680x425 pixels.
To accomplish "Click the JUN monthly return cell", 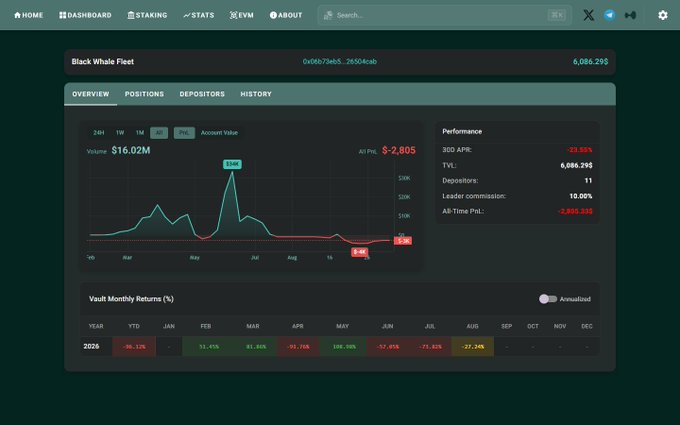I will tap(387, 347).
